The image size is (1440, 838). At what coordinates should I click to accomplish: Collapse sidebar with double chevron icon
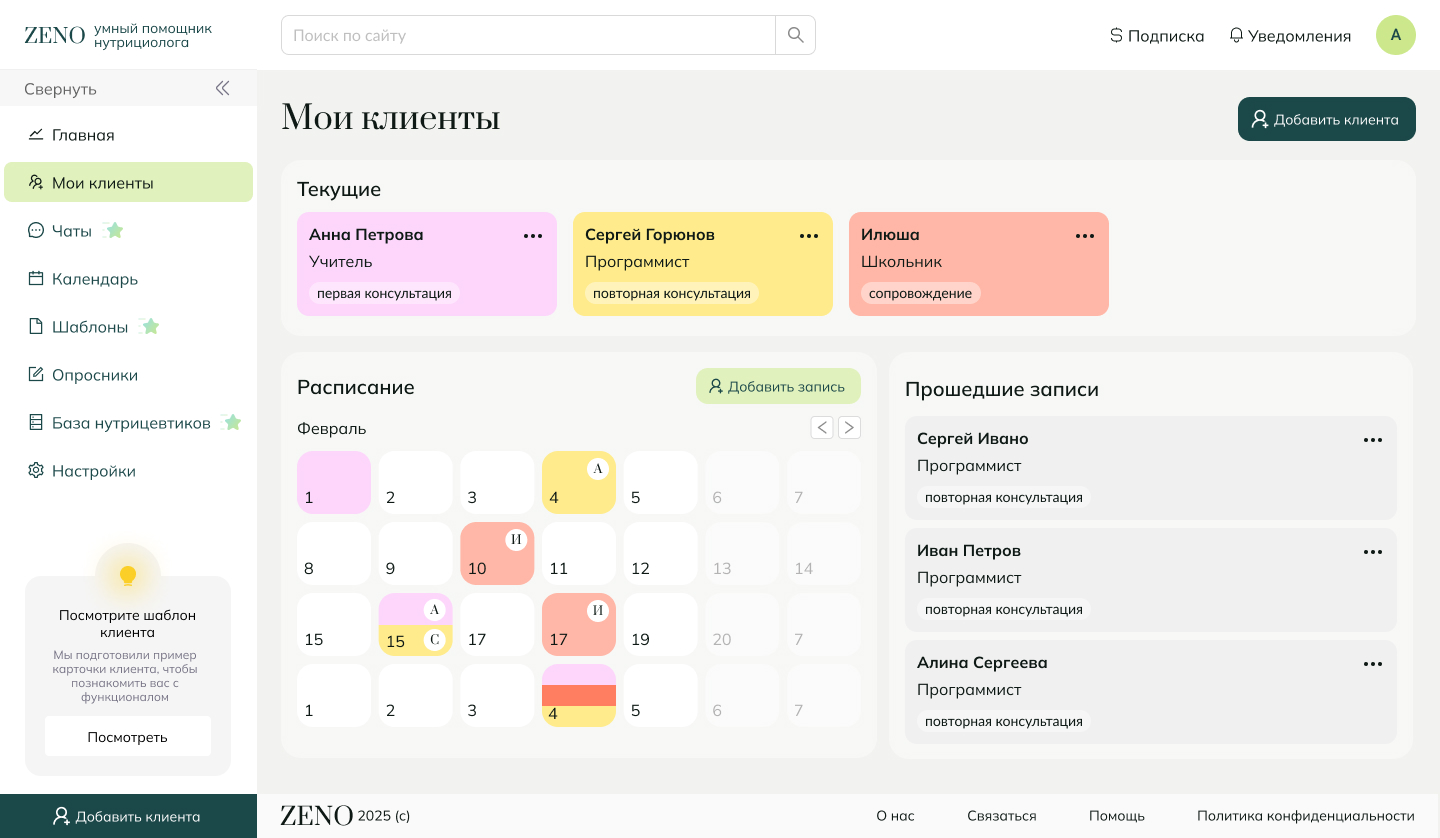(x=222, y=88)
